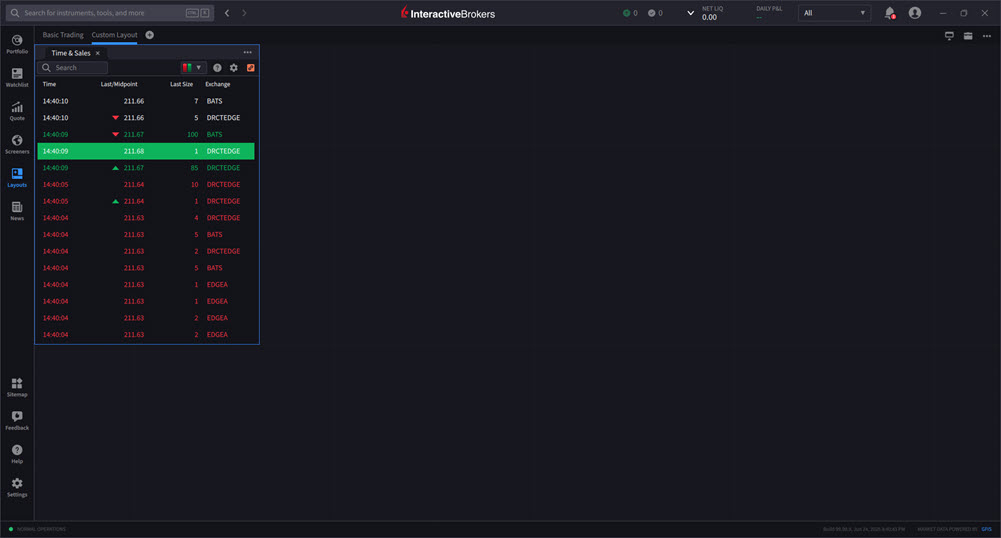1001x538 pixels.
Task: Click the notifications bell icon
Action: click(x=889, y=13)
